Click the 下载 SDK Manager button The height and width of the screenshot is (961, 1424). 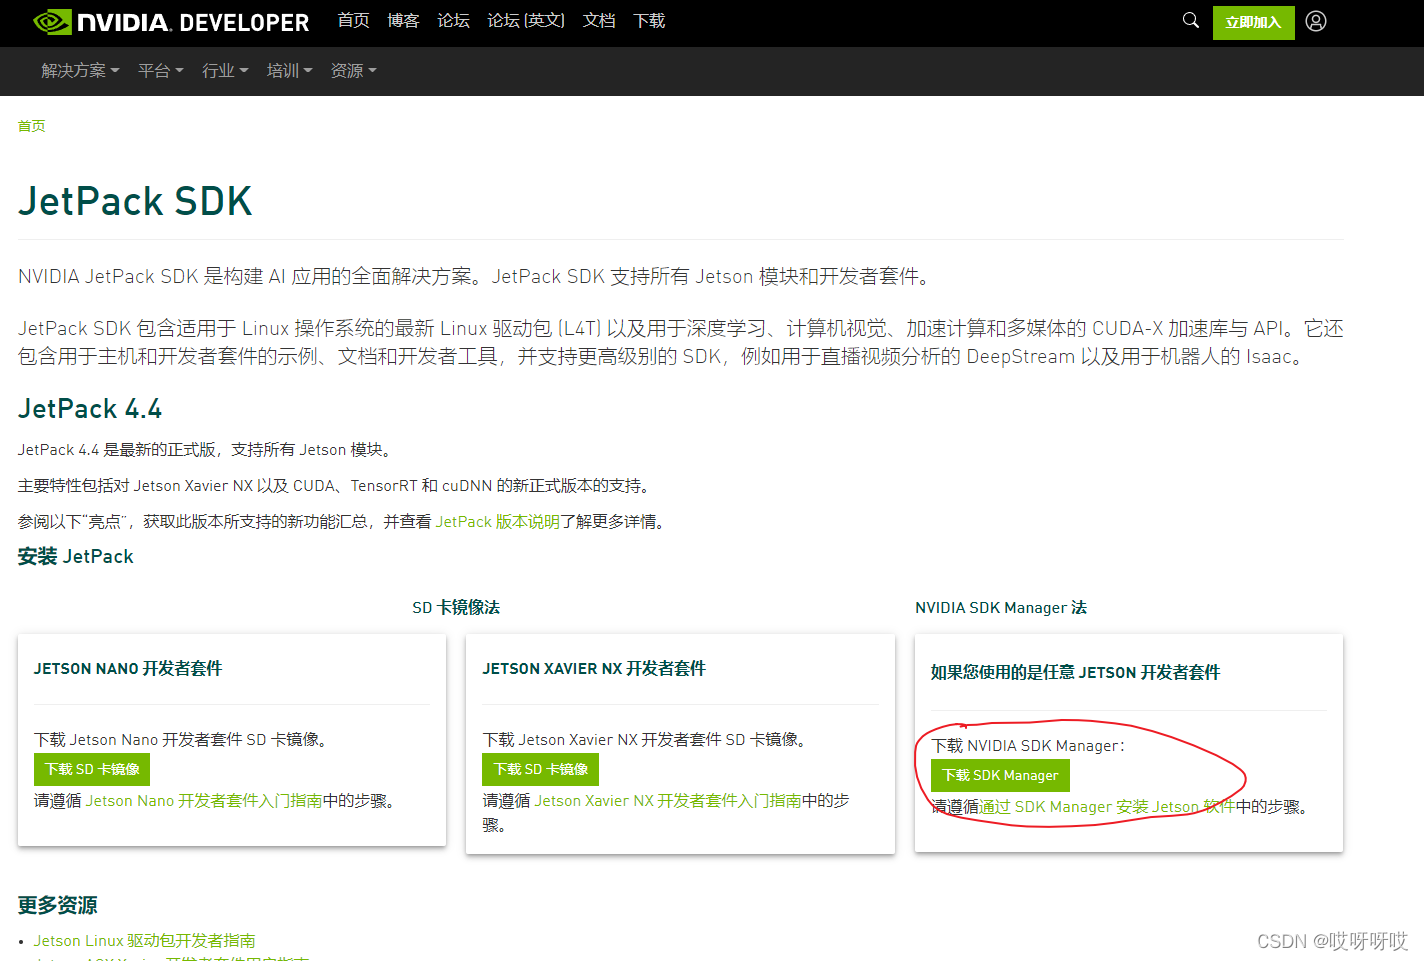(1000, 775)
